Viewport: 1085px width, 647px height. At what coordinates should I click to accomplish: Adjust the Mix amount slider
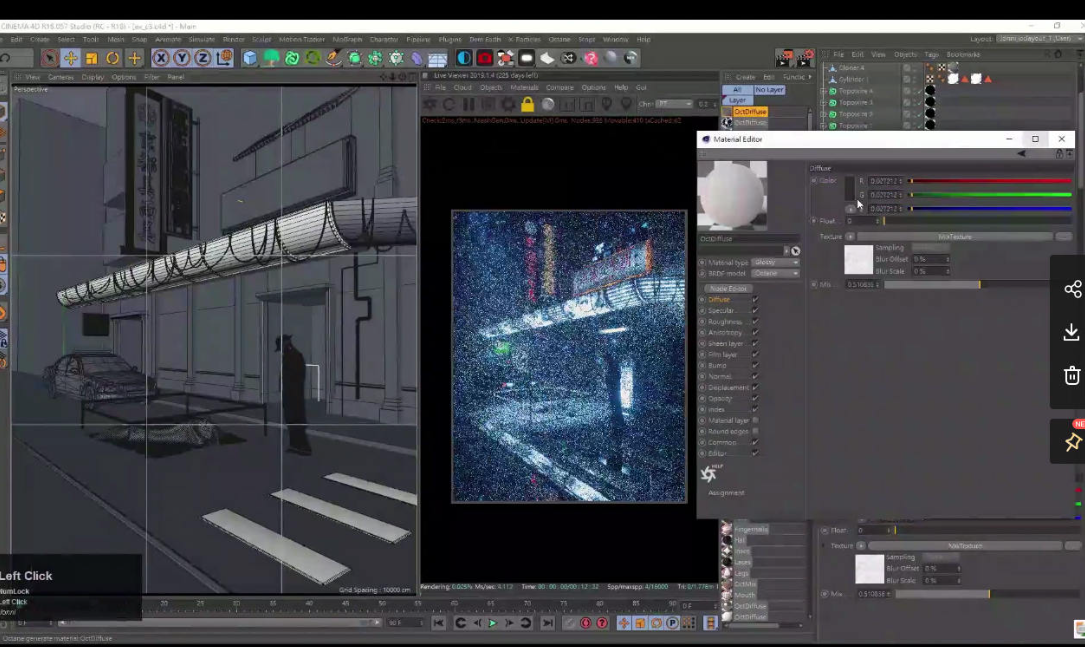click(x=968, y=284)
